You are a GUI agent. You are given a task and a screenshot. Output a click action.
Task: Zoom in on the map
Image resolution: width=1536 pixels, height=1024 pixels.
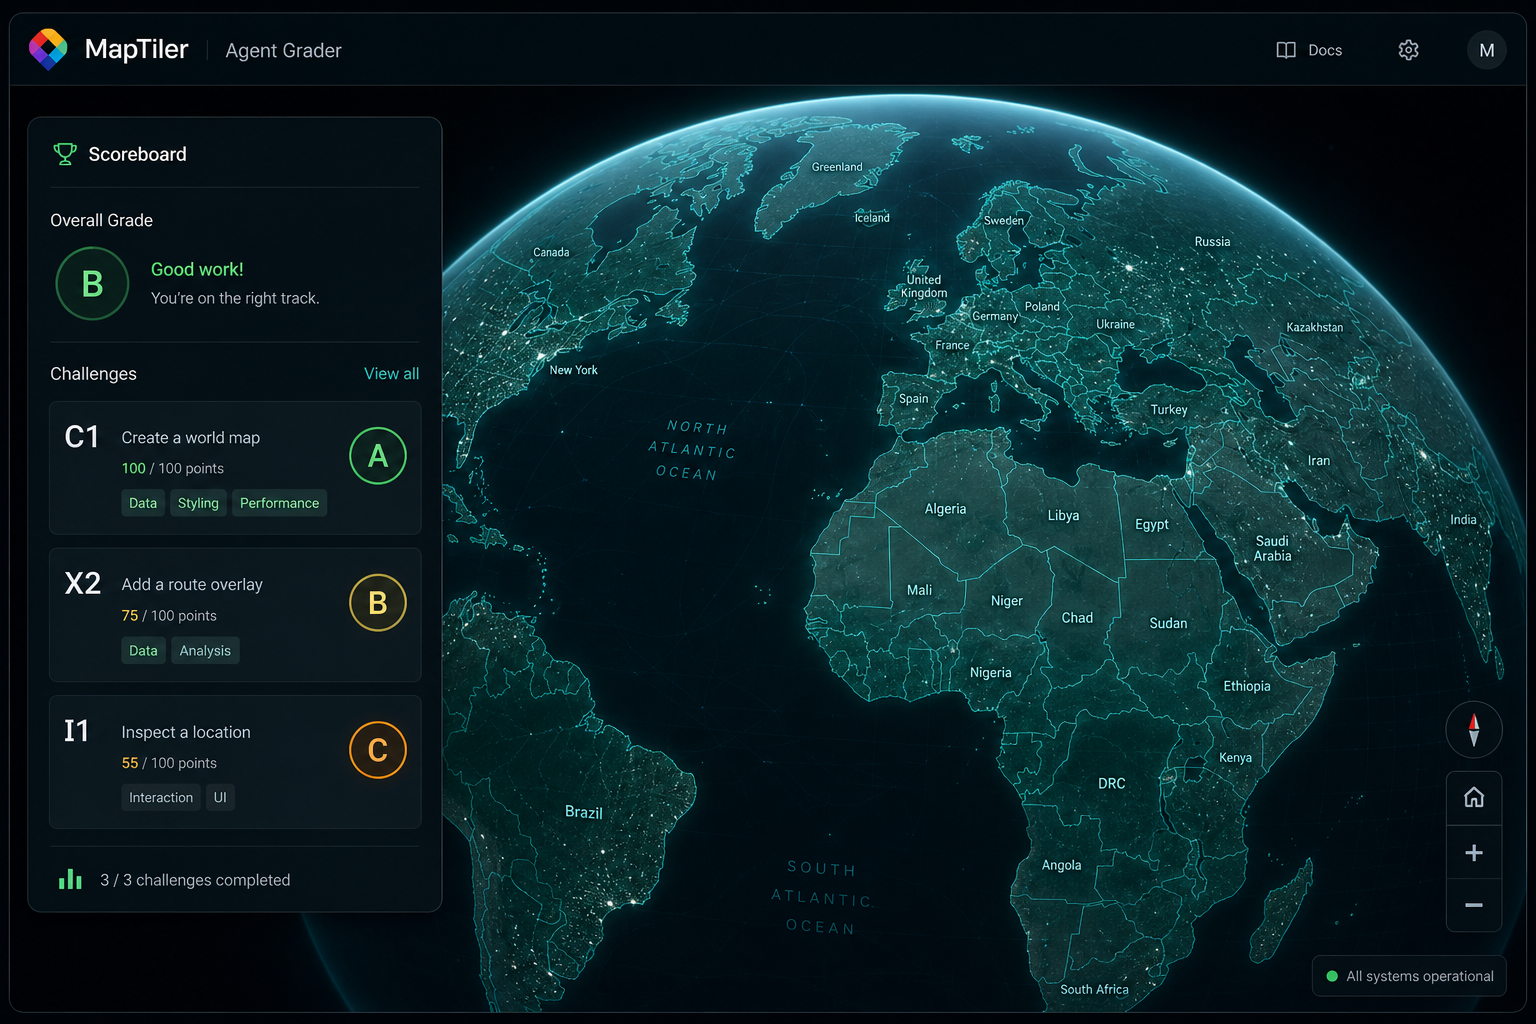pos(1474,852)
